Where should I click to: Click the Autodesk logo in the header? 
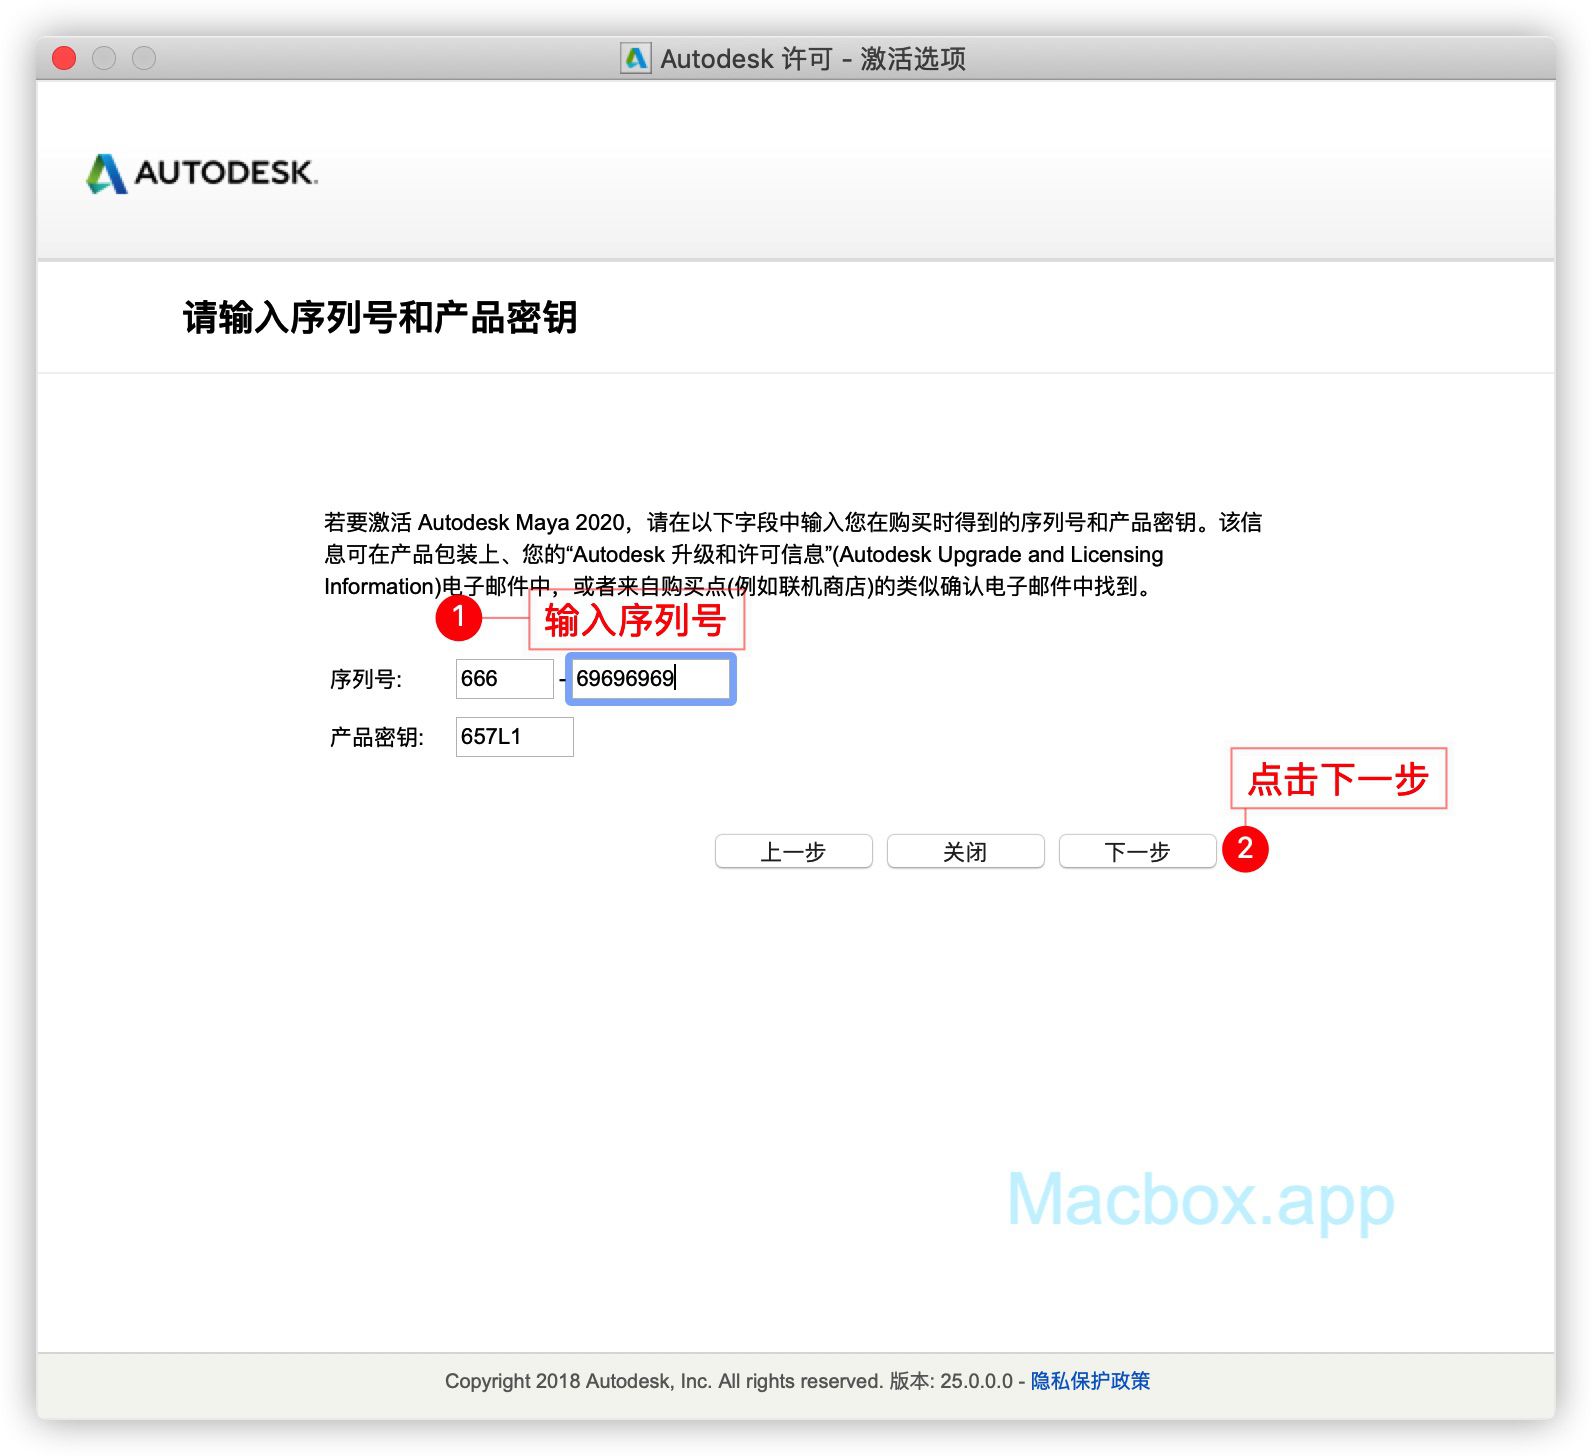tap(202, 173)
